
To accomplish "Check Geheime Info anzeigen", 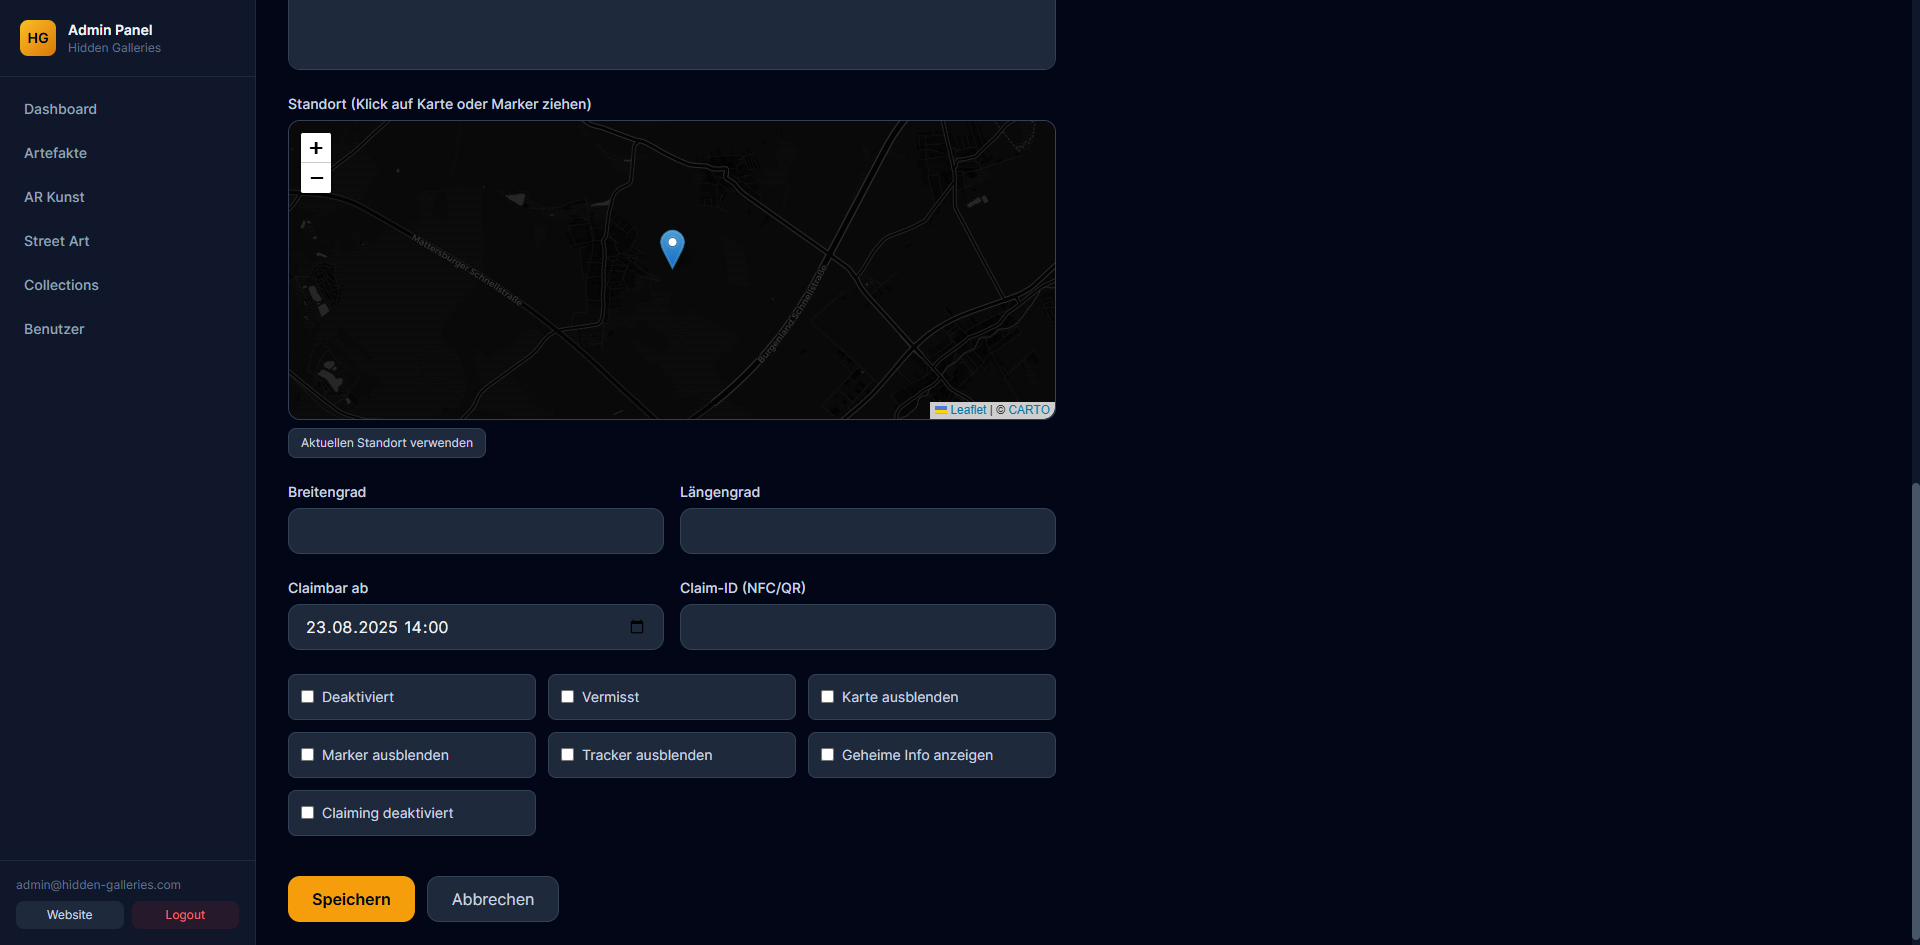I will (828, 755).
